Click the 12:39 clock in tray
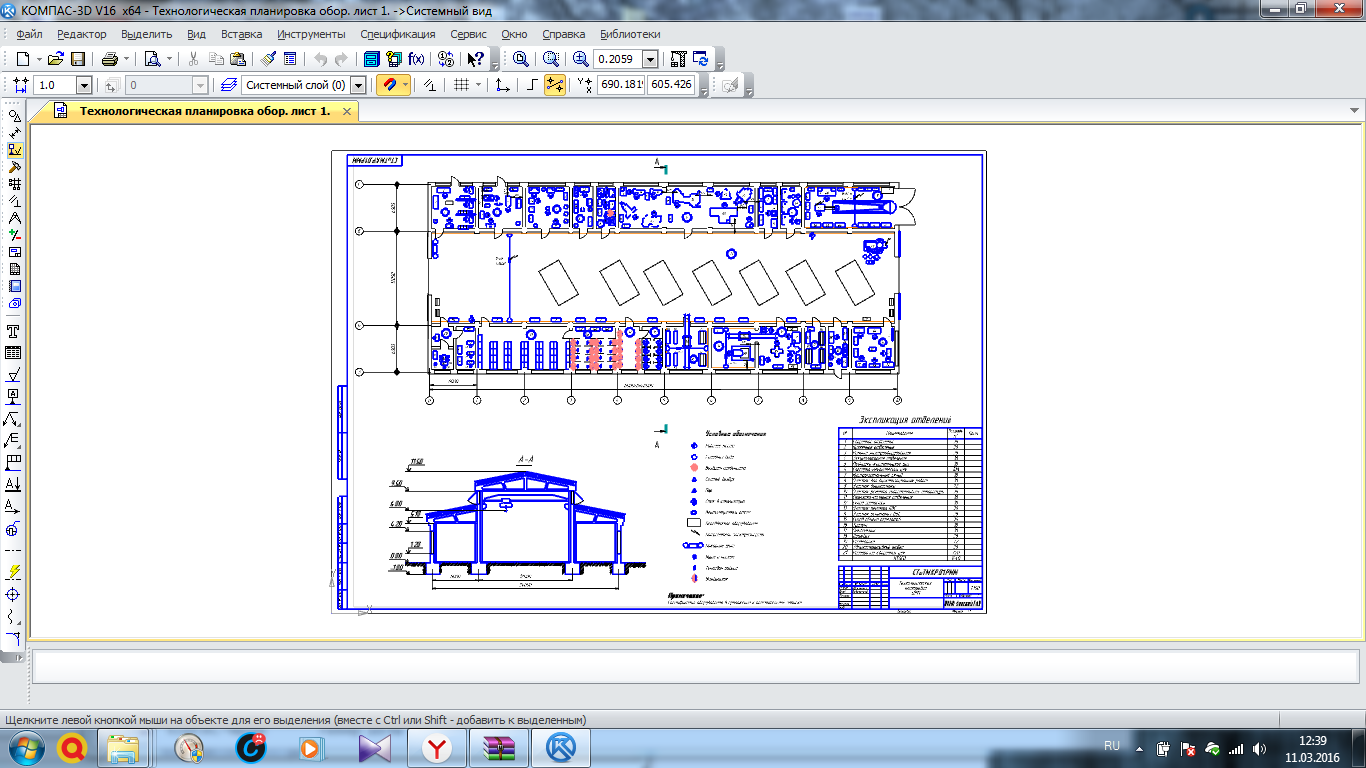The width and height of the screenshot is (1366, 768). (1314, 741)
